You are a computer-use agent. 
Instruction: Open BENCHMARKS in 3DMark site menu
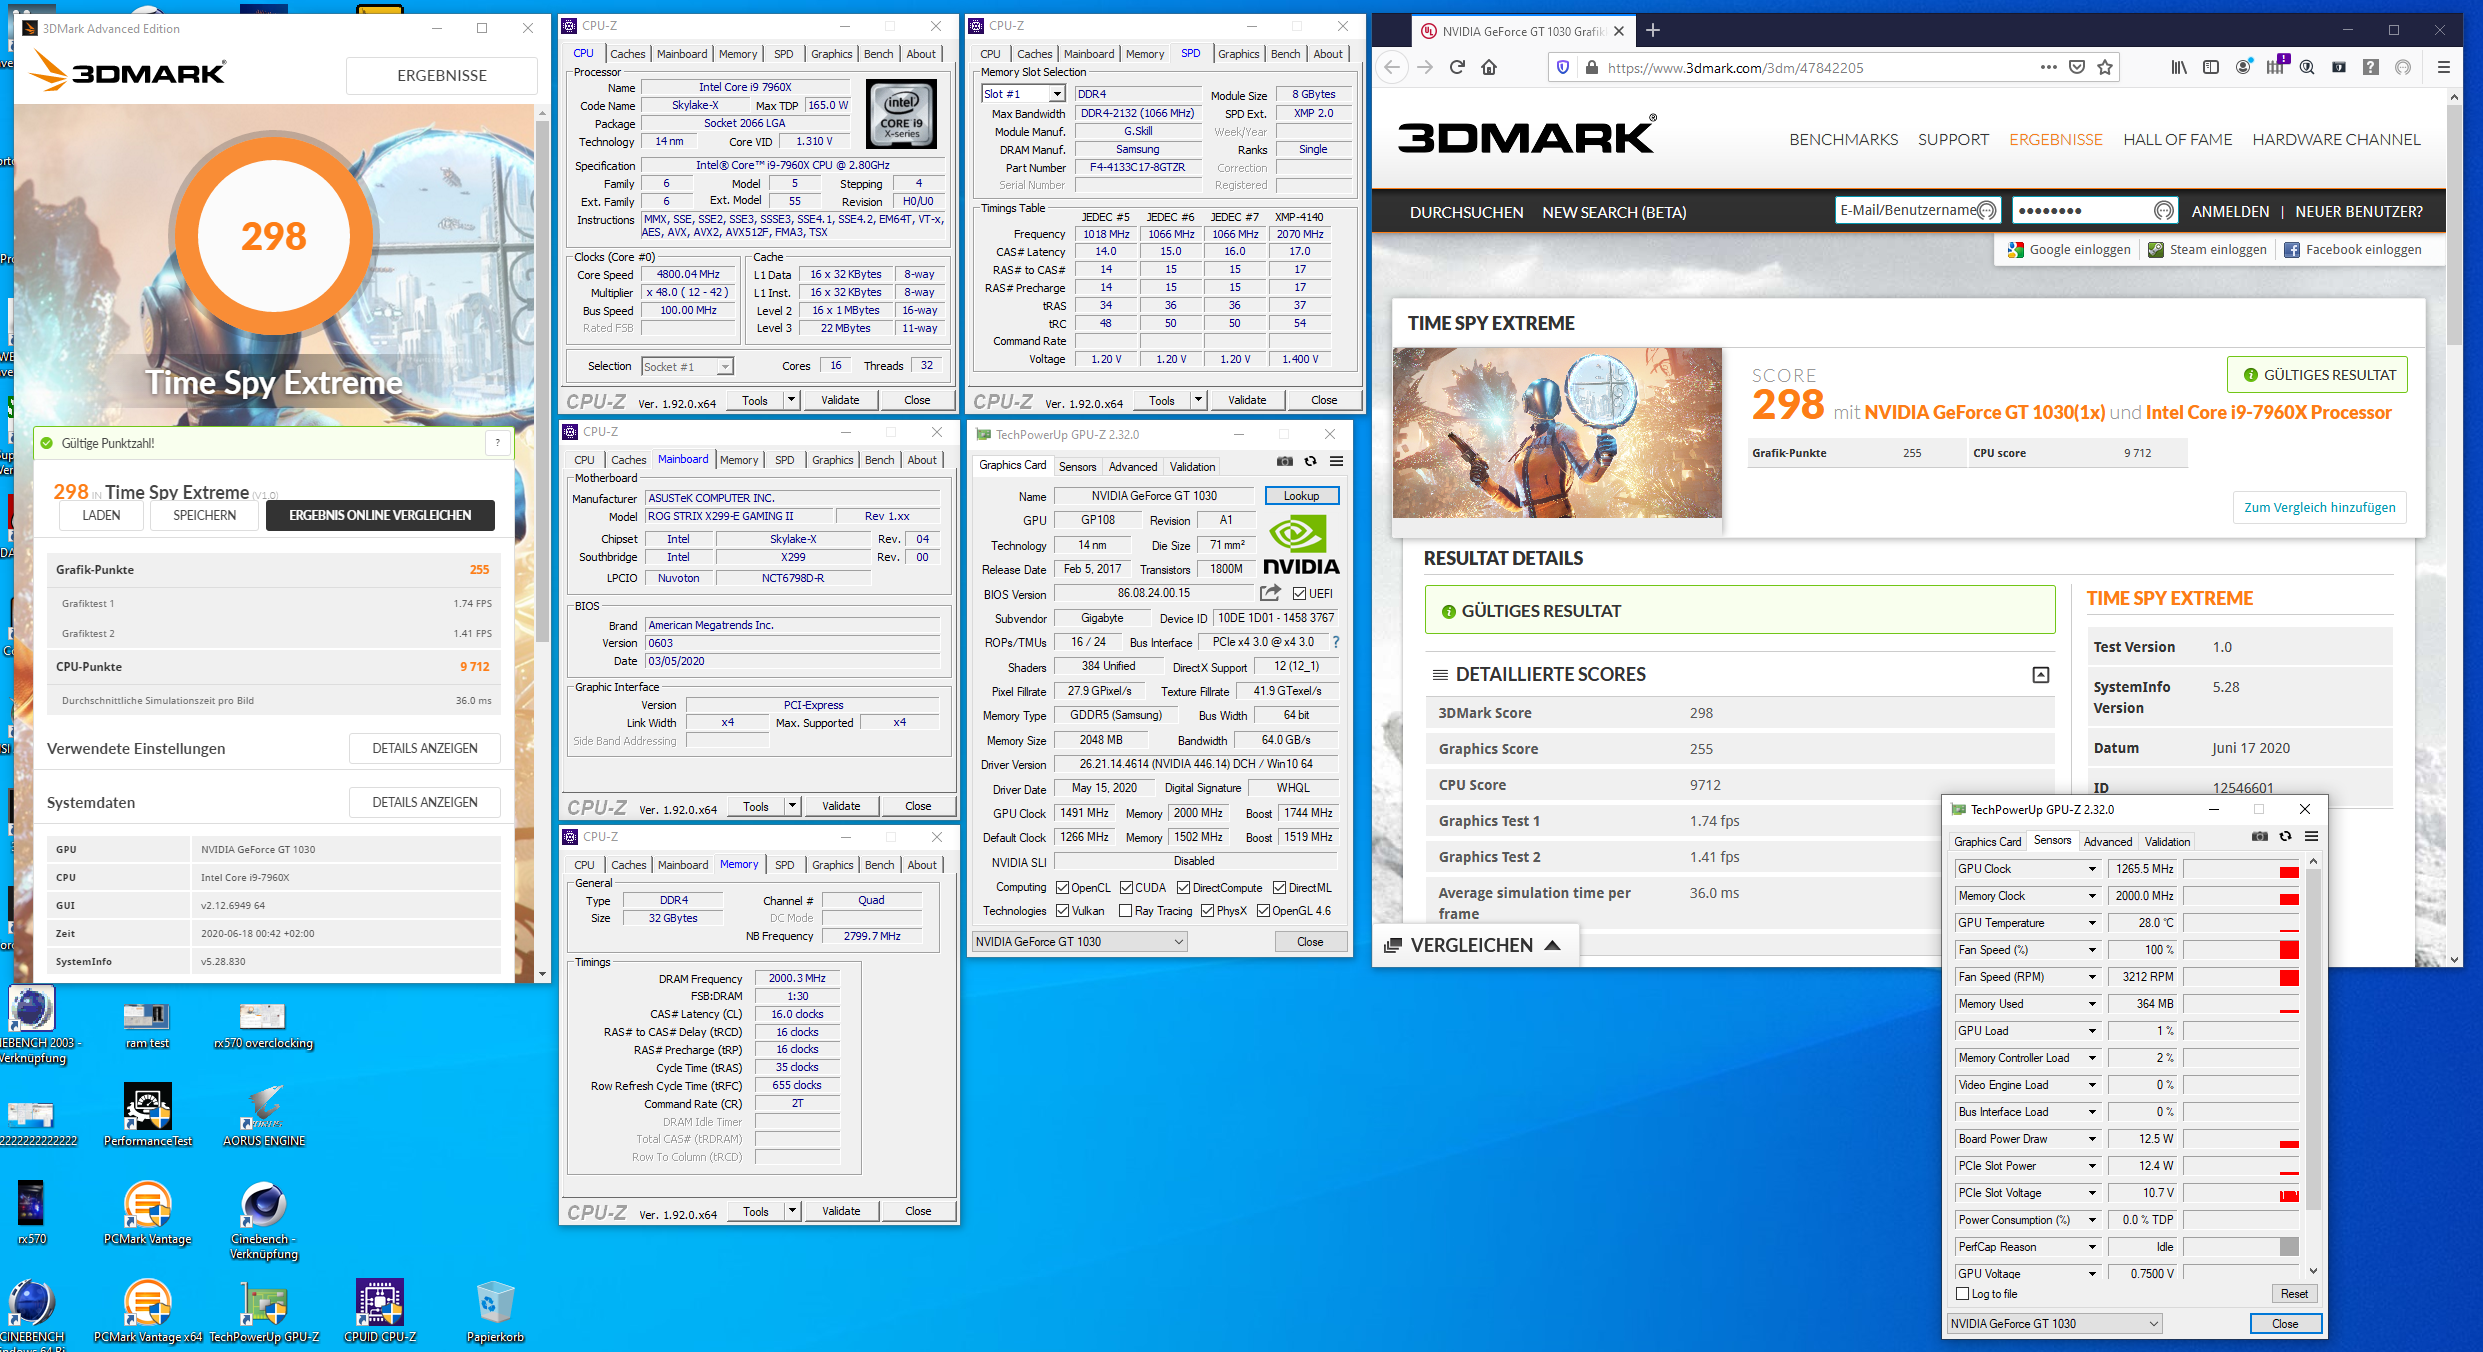[x=1843, y=140]
